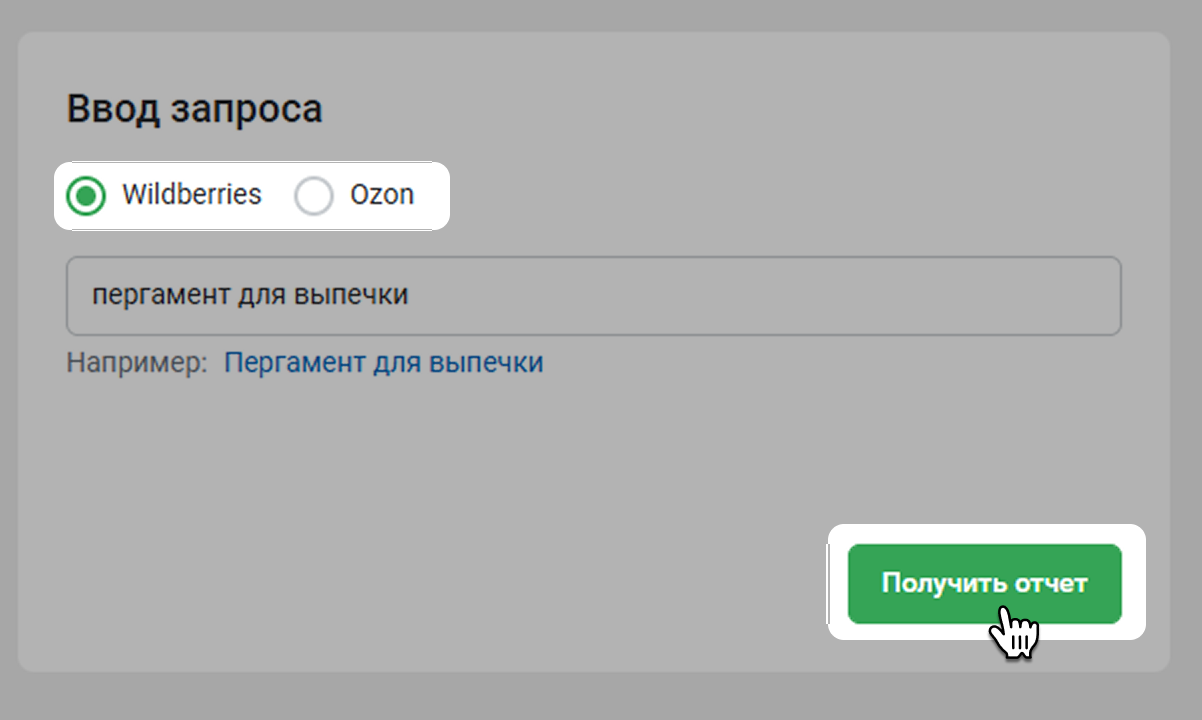Click the empty radio circle beside Ozon
Screen dimensions: 1202x720
click(x=314, y=196)
